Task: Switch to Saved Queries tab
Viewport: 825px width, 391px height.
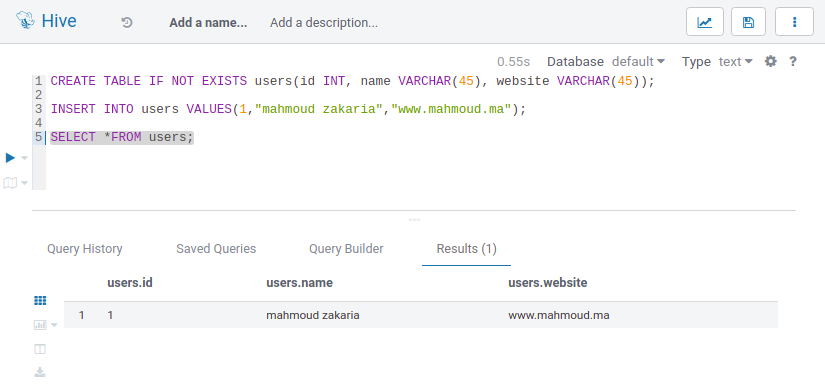Action: click(216, 248)
